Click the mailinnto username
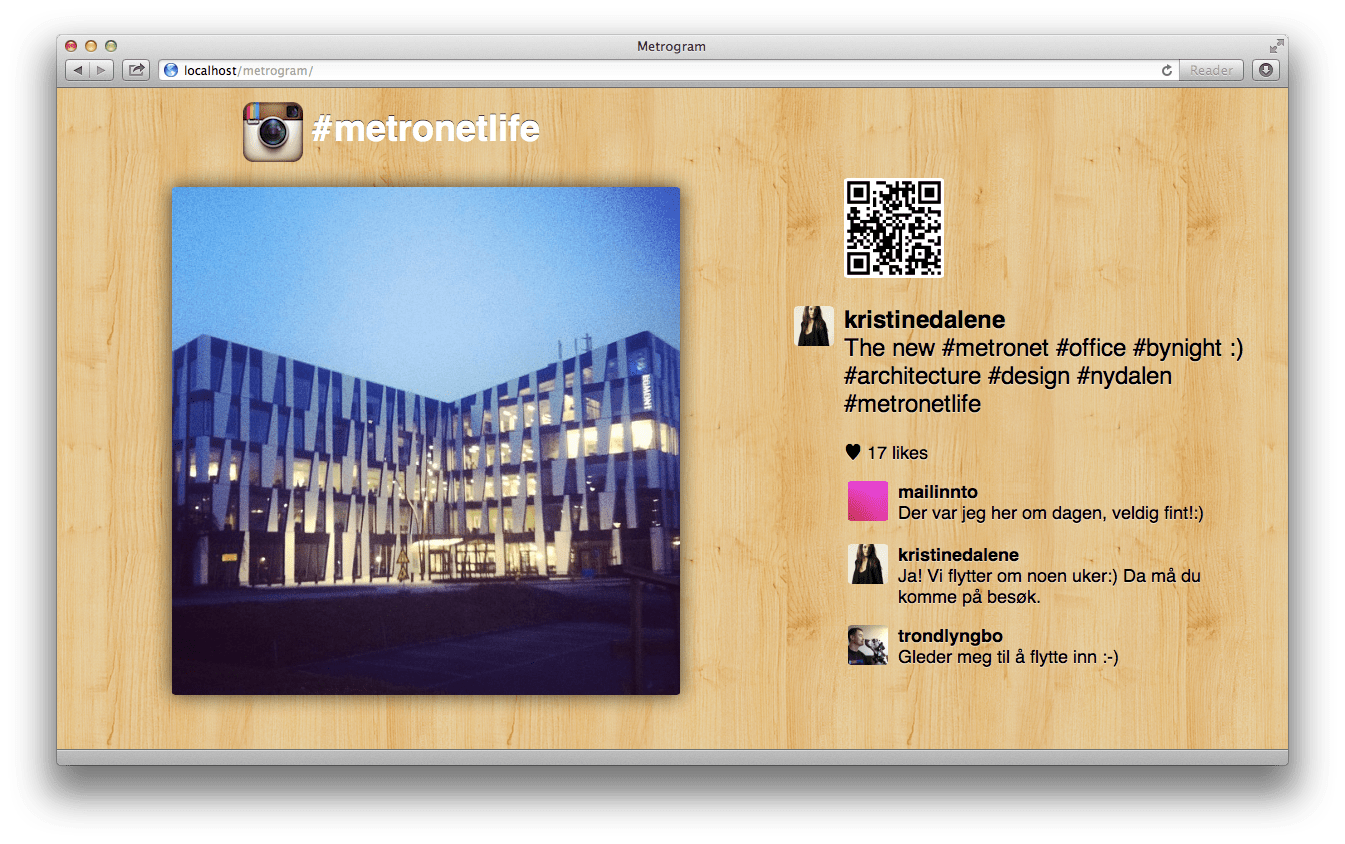The height and width of the screenshot is (844, 1345). (x=937, y=491)
